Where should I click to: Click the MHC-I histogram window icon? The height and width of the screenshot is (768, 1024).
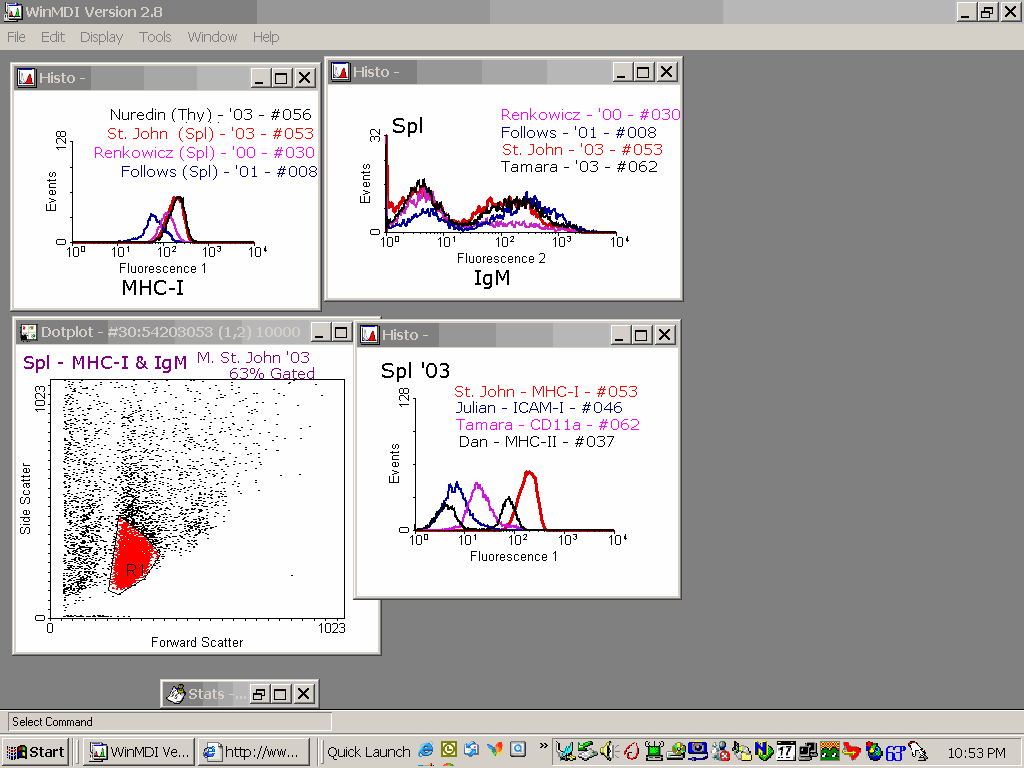coord(27,78)
